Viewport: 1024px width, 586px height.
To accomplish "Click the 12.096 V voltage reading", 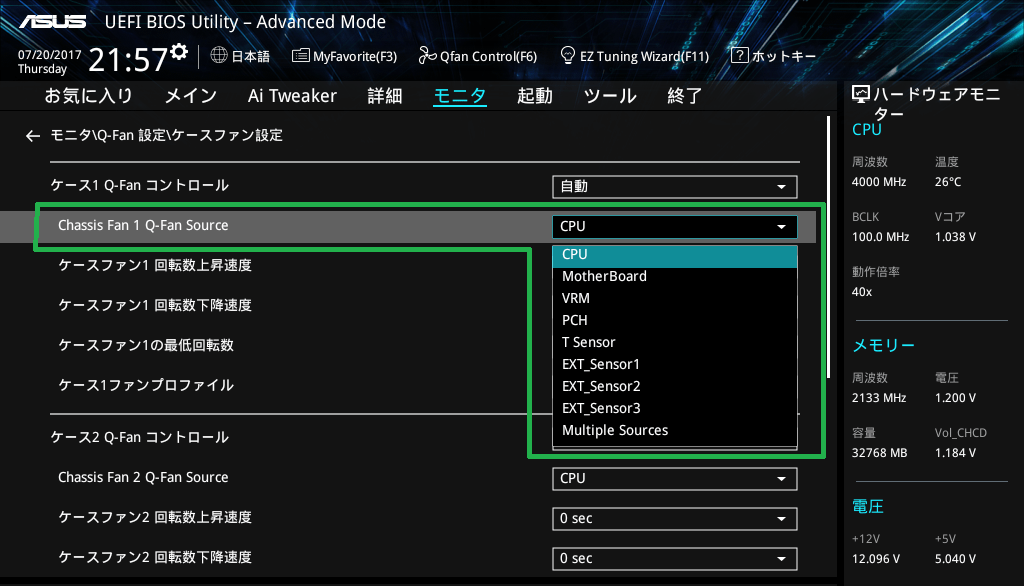I will [875, 559].
